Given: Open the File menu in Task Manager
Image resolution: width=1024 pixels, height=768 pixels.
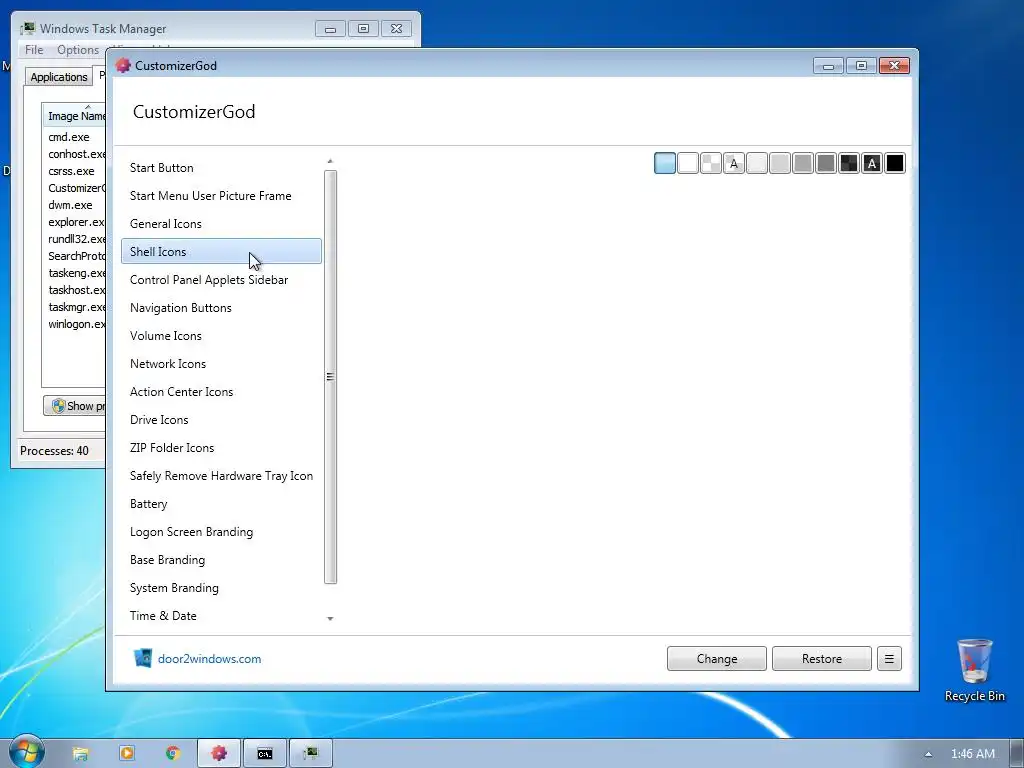Looking at the screenshot, I should click(34, 50).
